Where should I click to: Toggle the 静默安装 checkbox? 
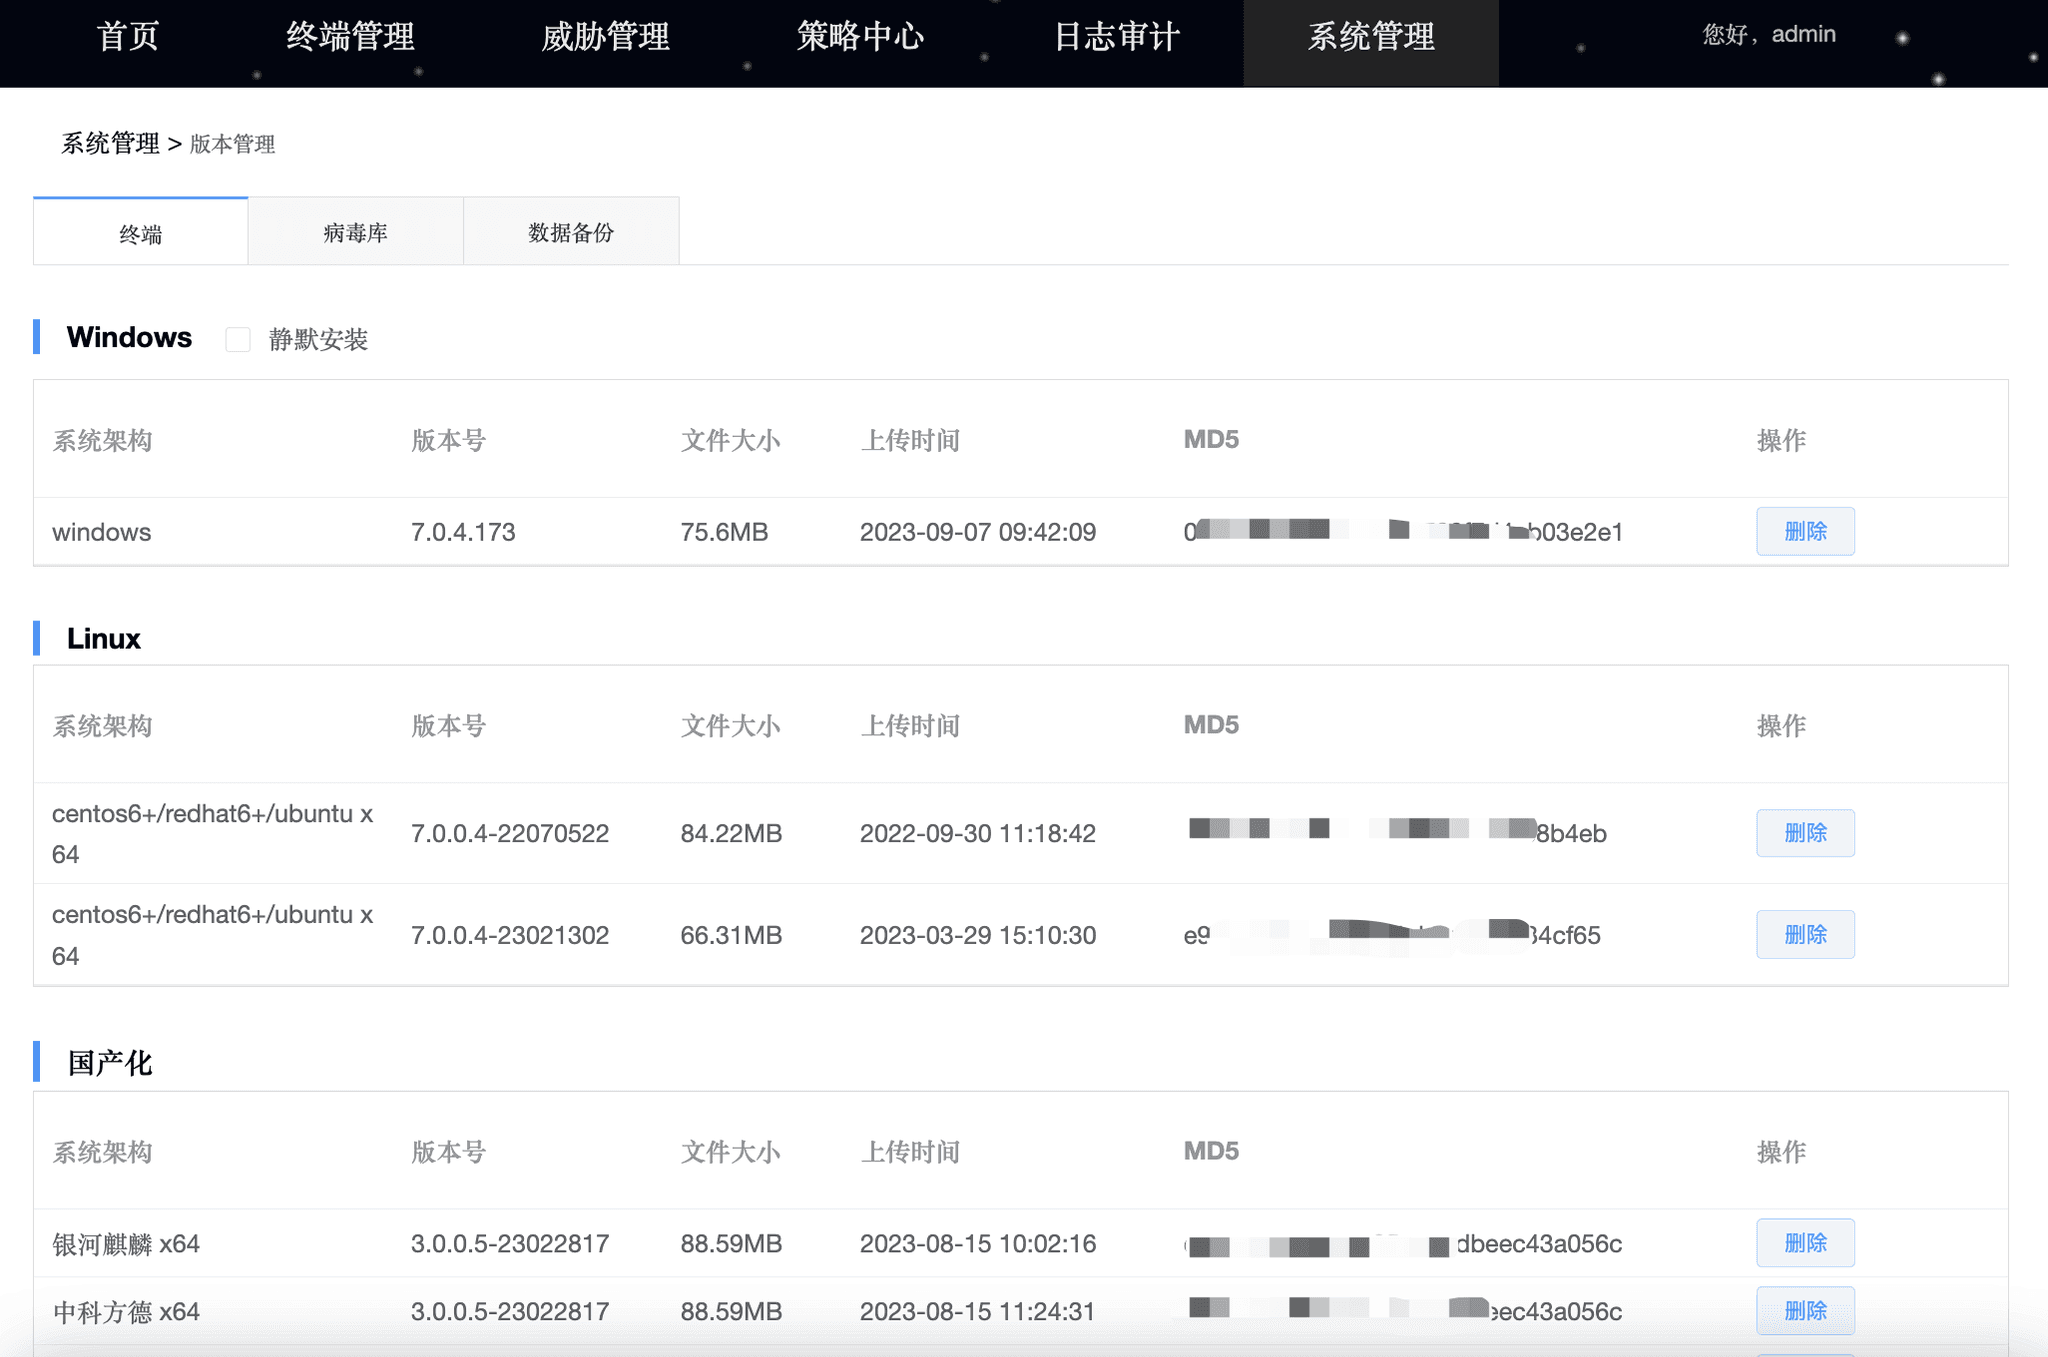click(x=238, y=340)
